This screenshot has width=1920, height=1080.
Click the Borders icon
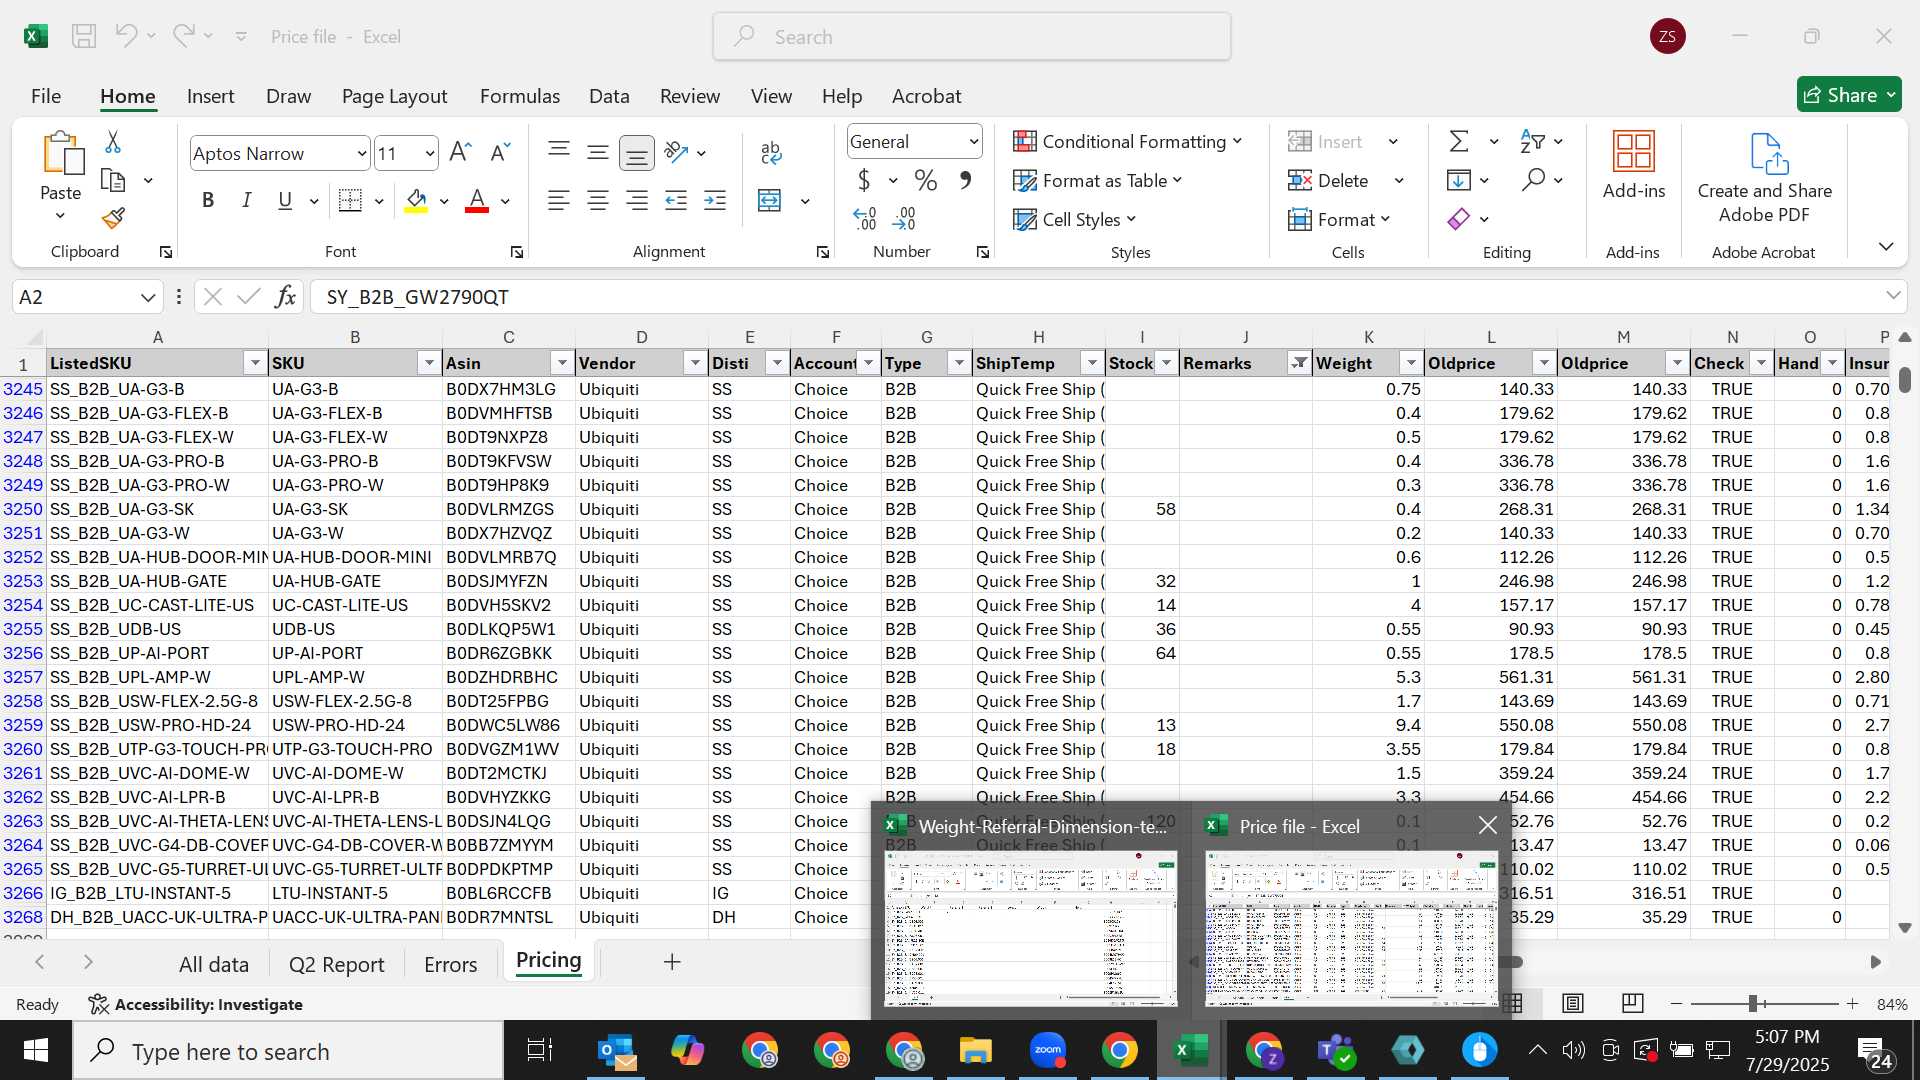[x=350, y=200]
